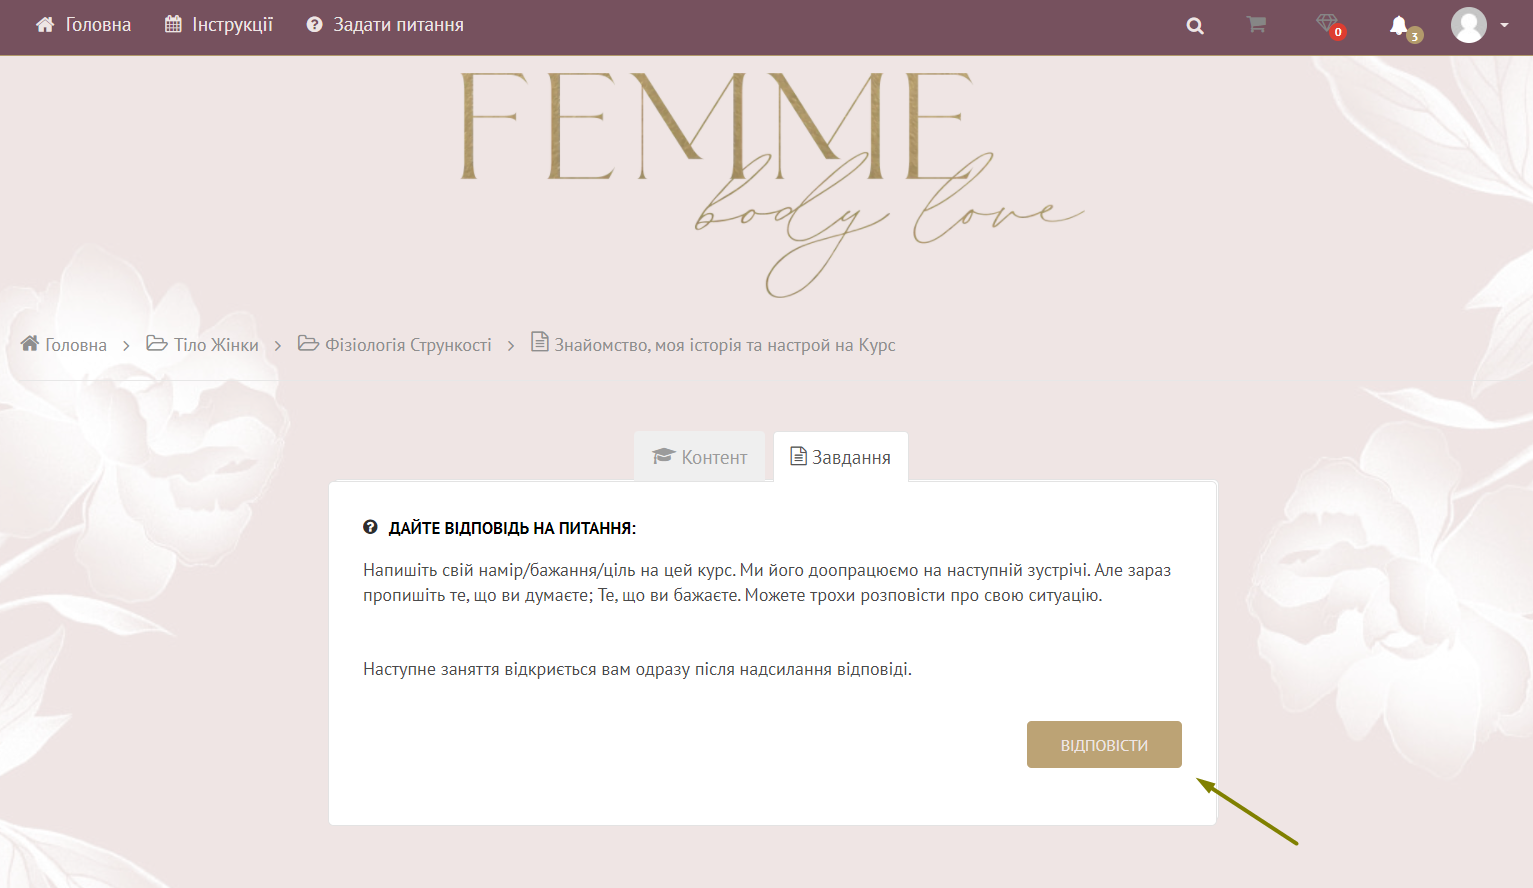Open the shopping cart icon
Screen dimensions: 1533x888
tap(1256, 25)
